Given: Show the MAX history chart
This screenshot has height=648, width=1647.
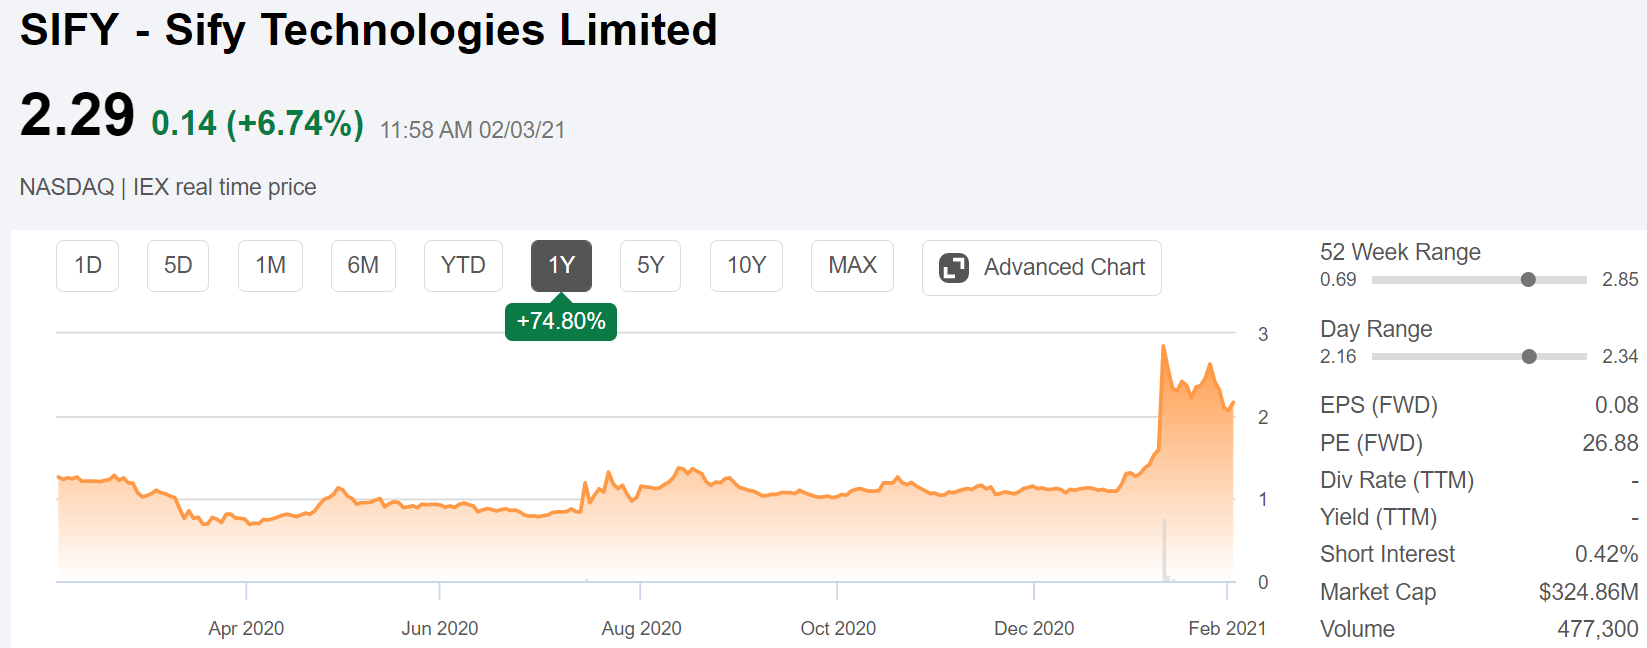Looking at the screenshot, I should coord(852,266).
